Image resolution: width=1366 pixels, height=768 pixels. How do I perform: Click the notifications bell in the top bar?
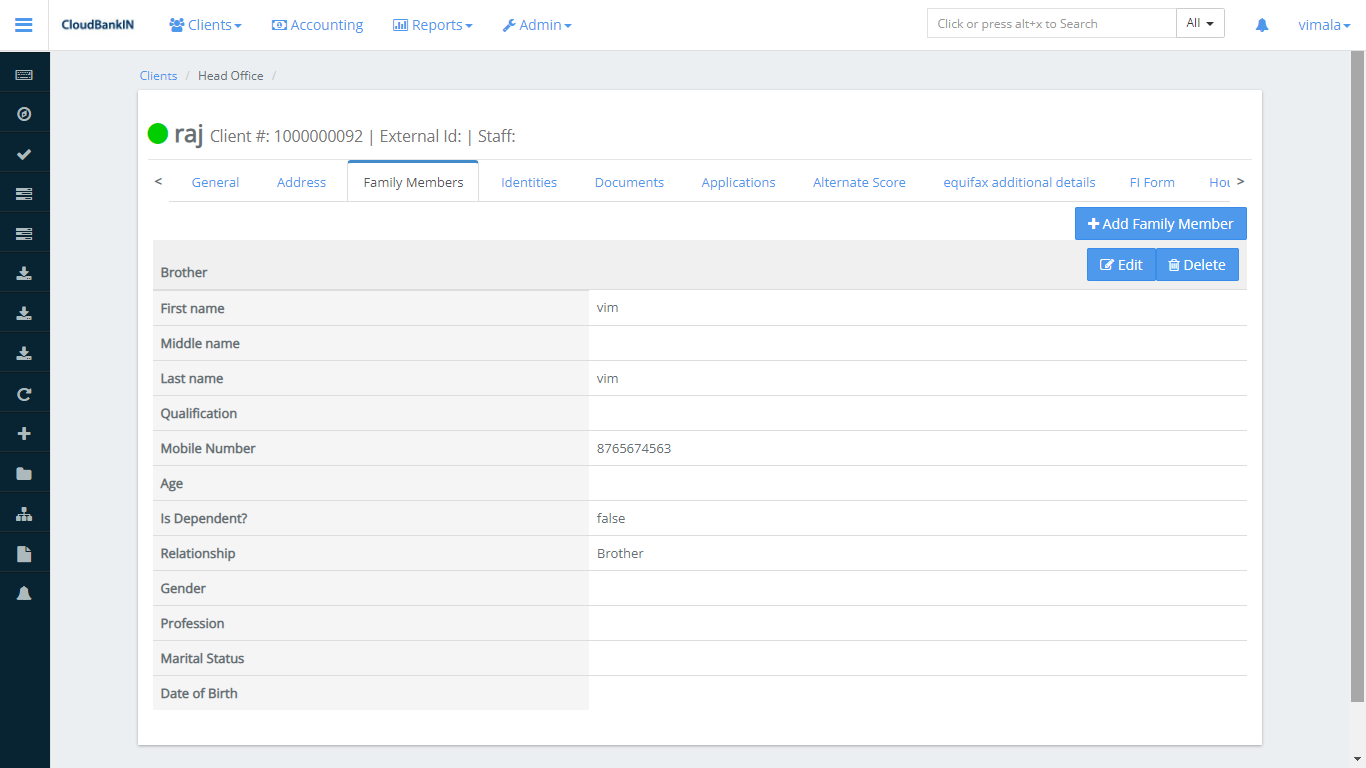click(x=1261, y=24)
